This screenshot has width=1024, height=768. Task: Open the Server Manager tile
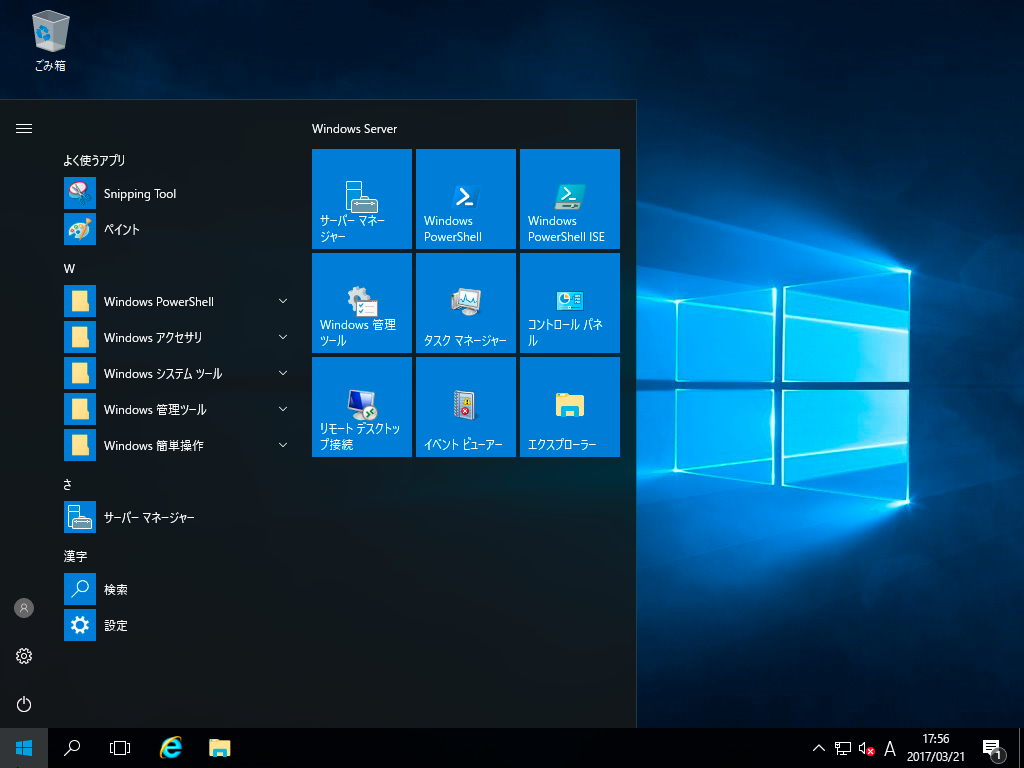tap(362, 199)
